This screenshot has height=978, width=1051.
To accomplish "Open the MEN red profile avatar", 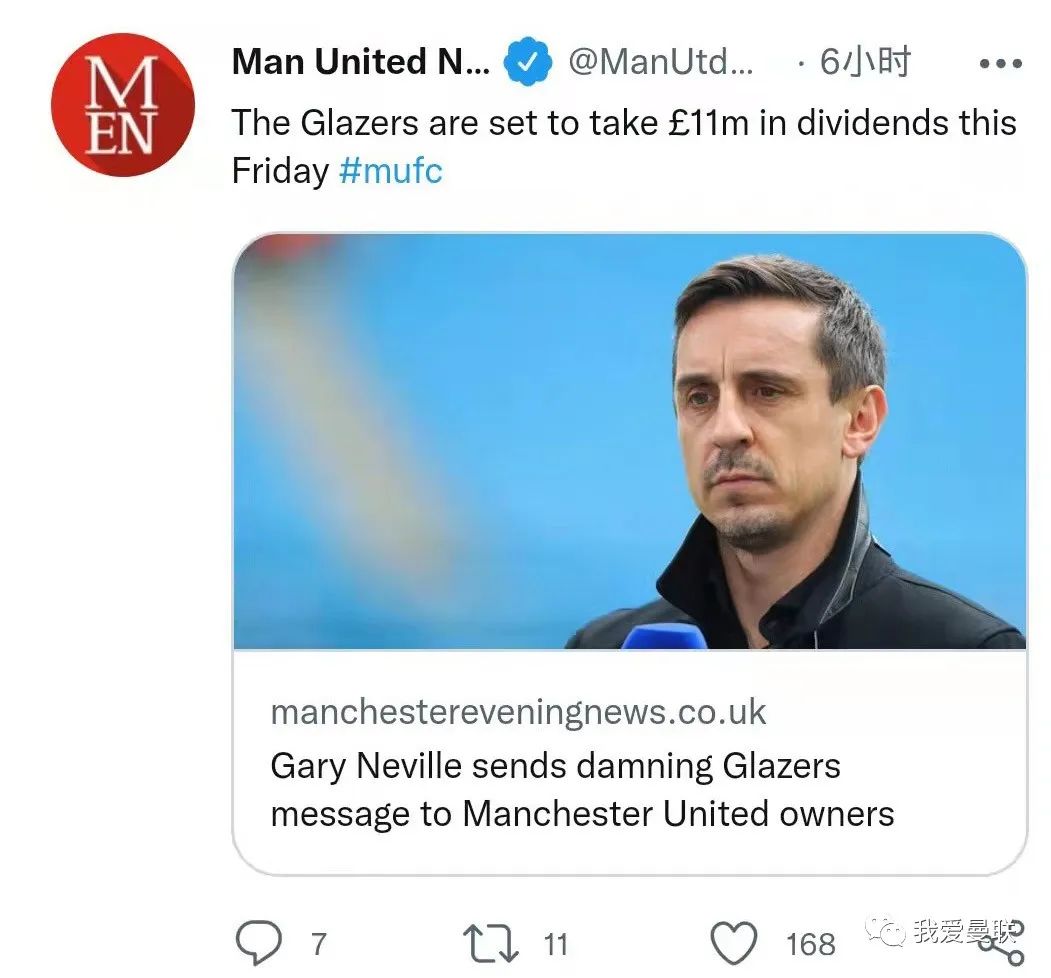I will coord(122,104).
